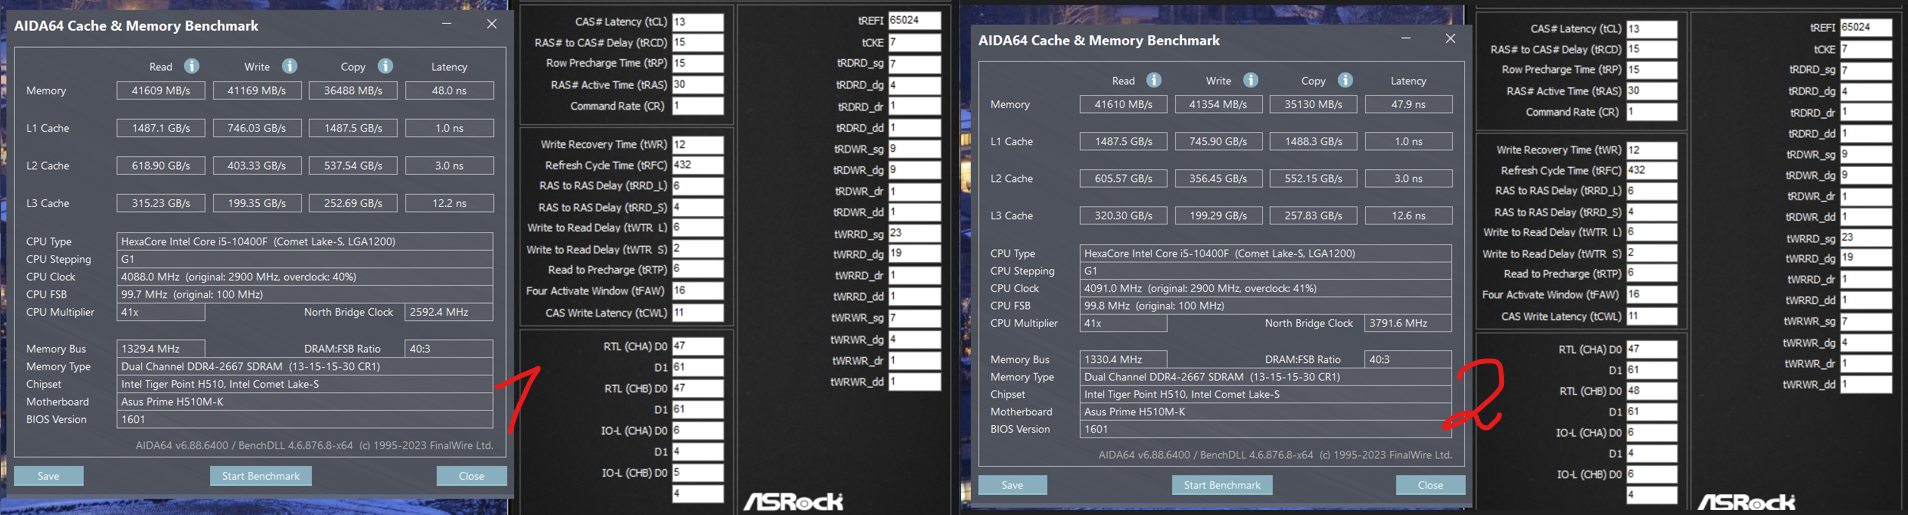Screen dimensions: 1908x515
Task: Select the memory read value 41610 MB/s
Action: (x=1123, y=104)
